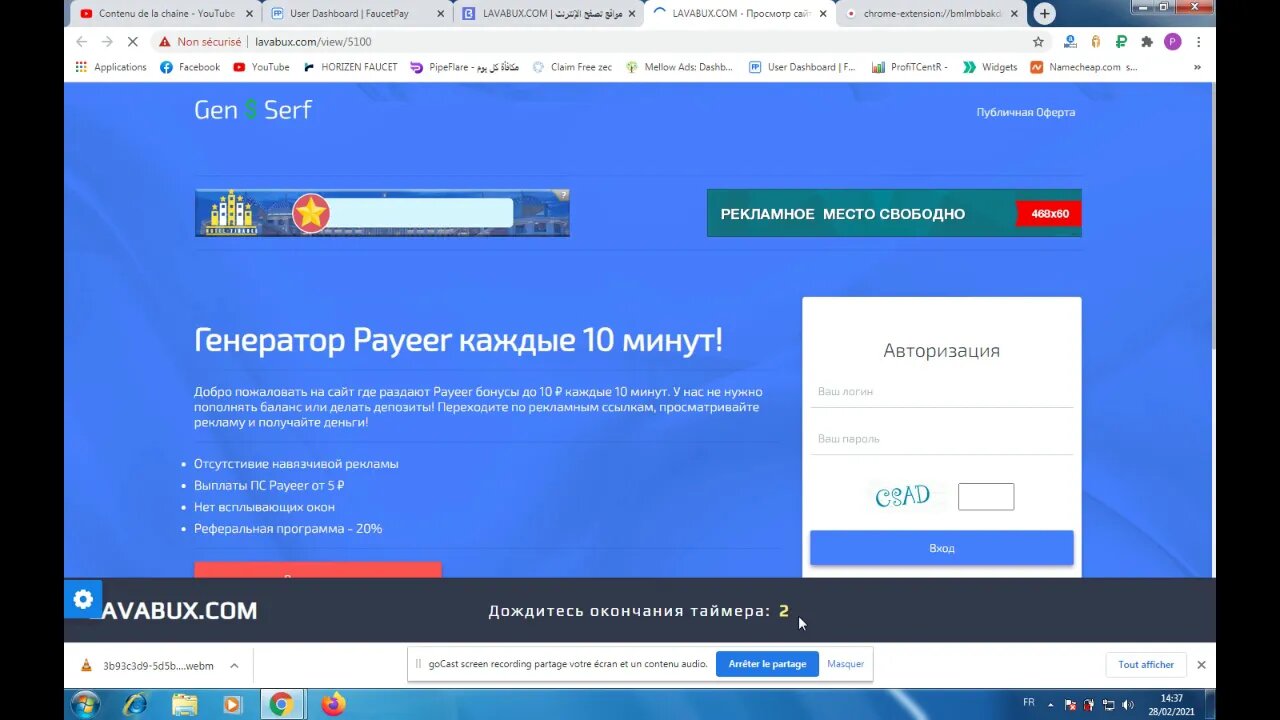
Task: Click the Action Center flag tray icon
Action: click(1069, 705)
